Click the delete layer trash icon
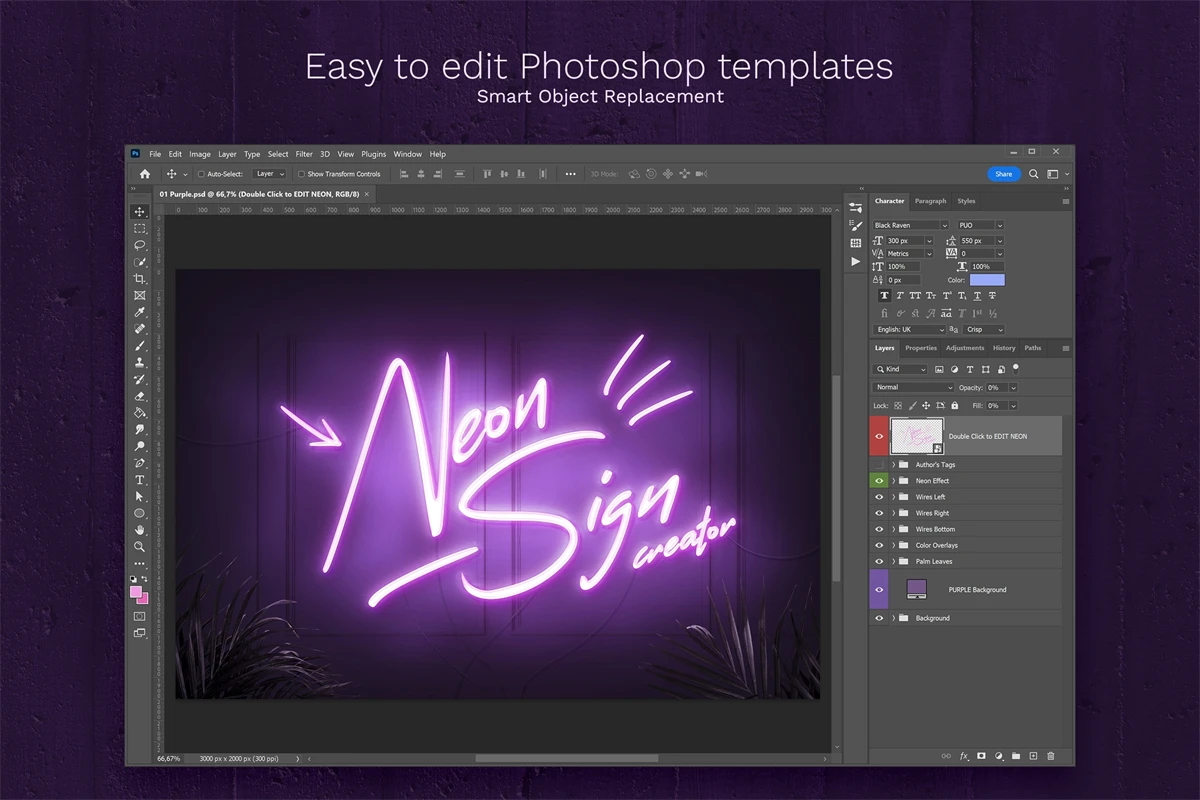The image size is (1200, 800). coord(1051,756)
